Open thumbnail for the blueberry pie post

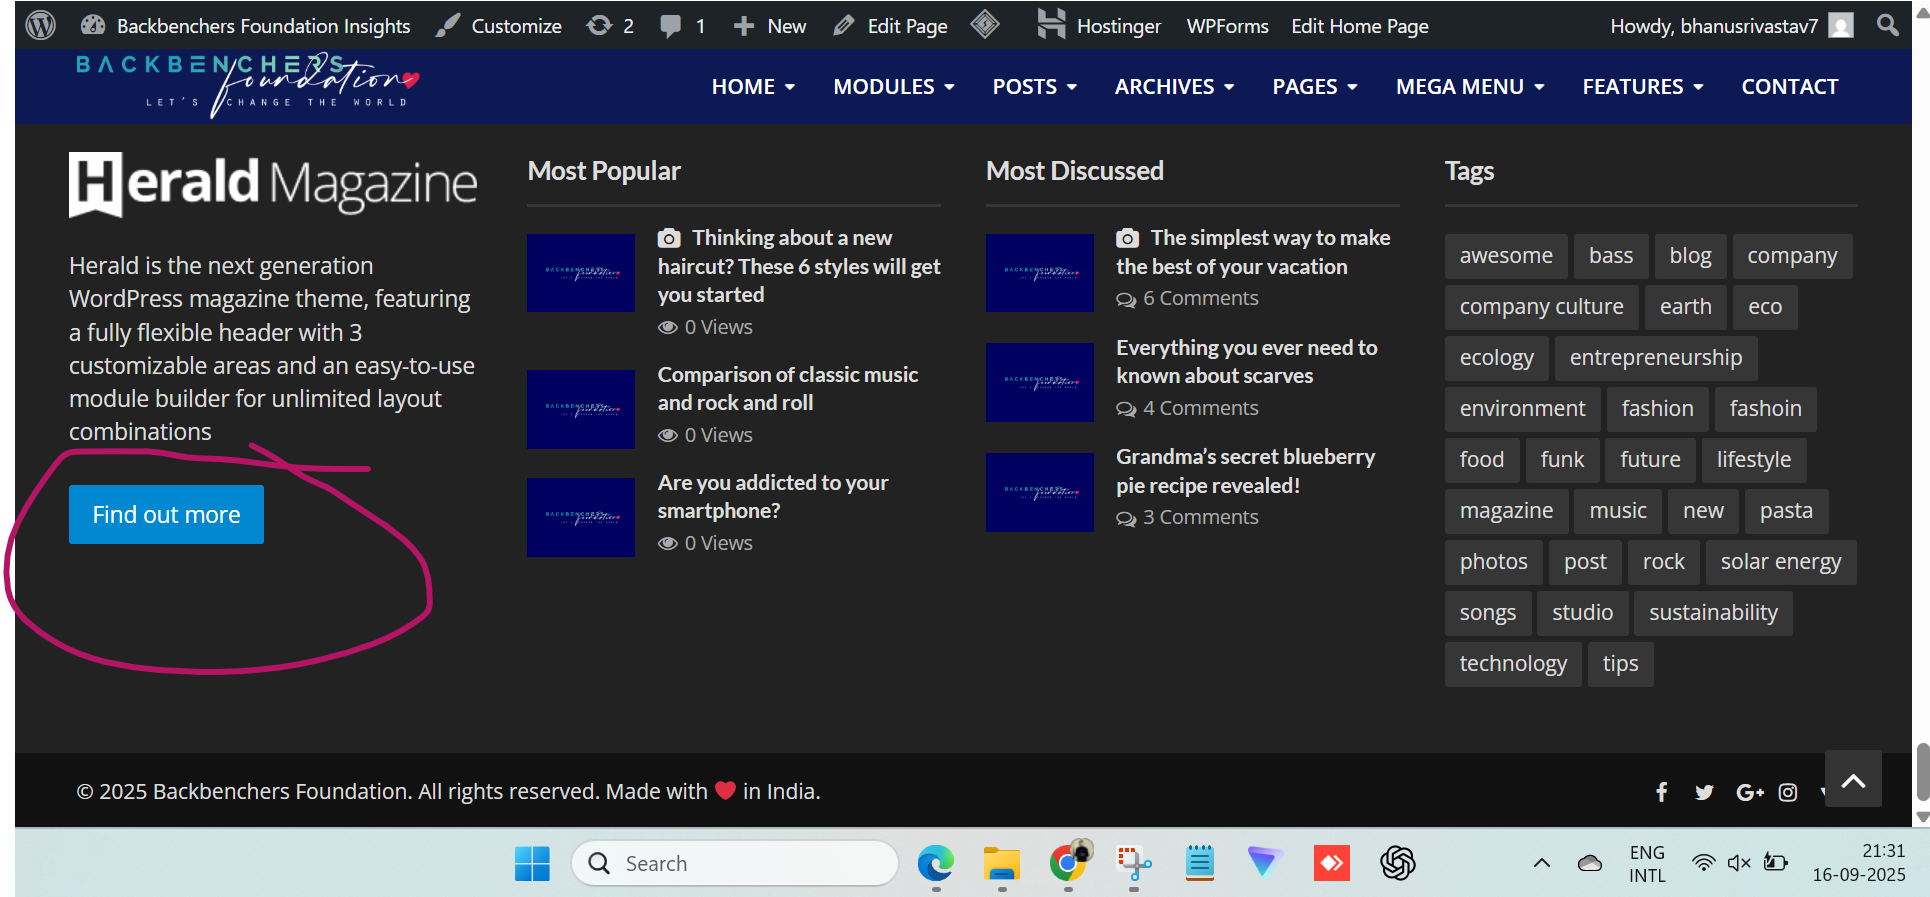(x=1040, y=492)
